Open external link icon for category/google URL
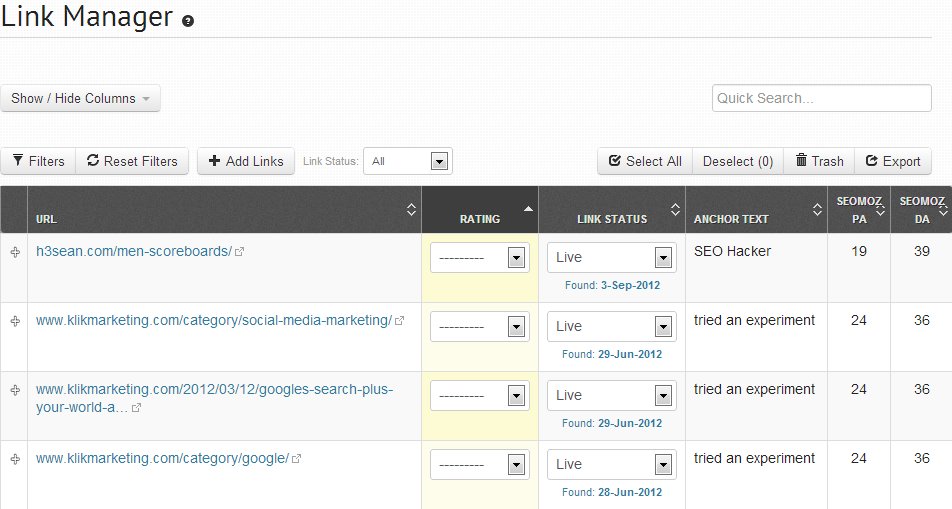This screenshot has height=509, width=952. coord(296,458)
